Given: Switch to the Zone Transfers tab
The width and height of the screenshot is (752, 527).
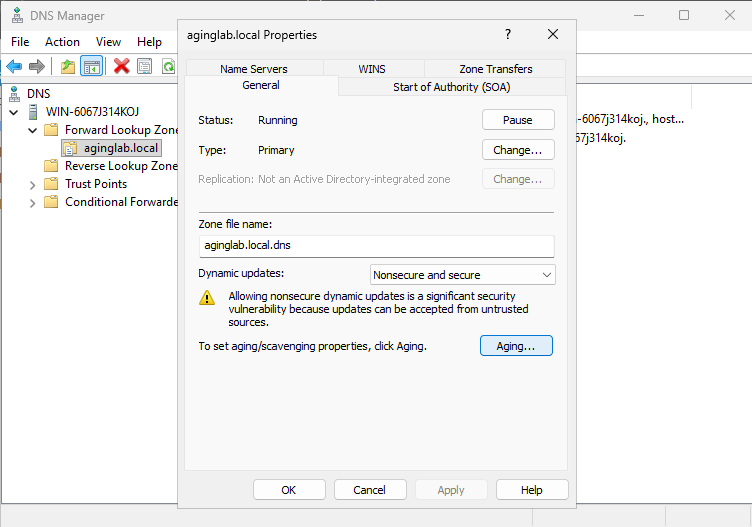Looking at the screenshot, I should point(495,69).
